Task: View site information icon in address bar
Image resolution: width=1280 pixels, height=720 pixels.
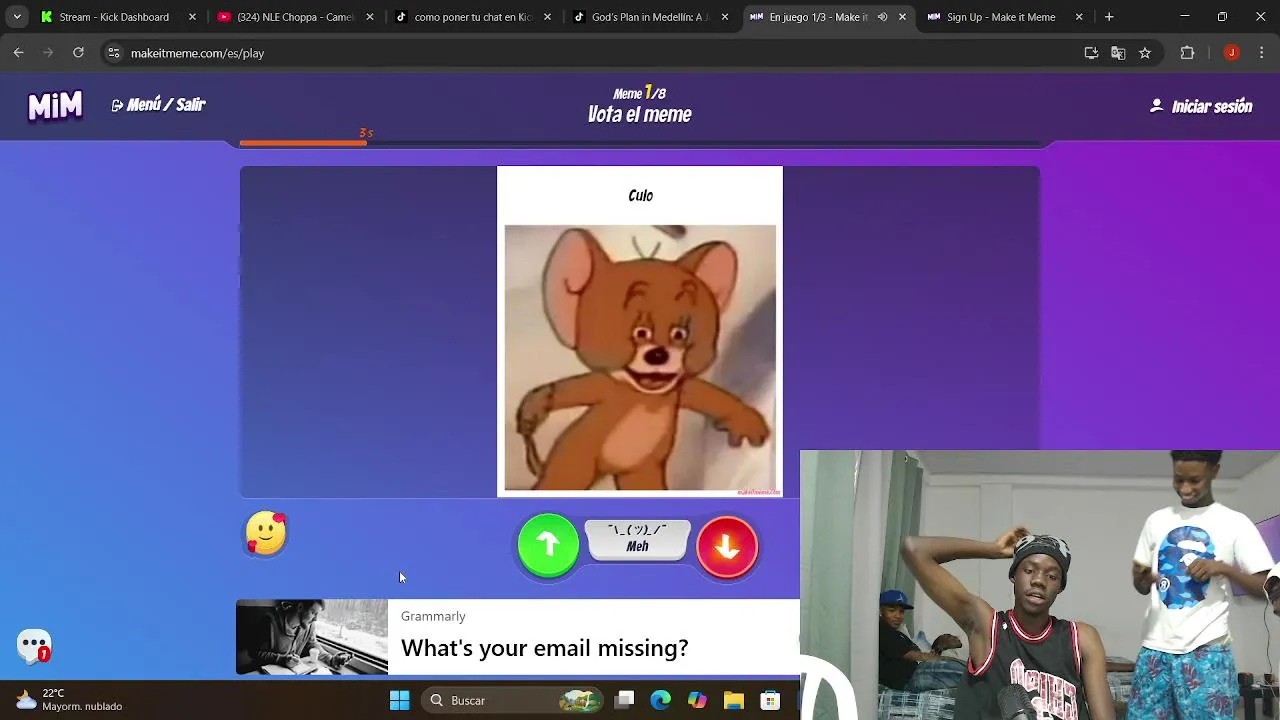Action: tap(114, 53)
